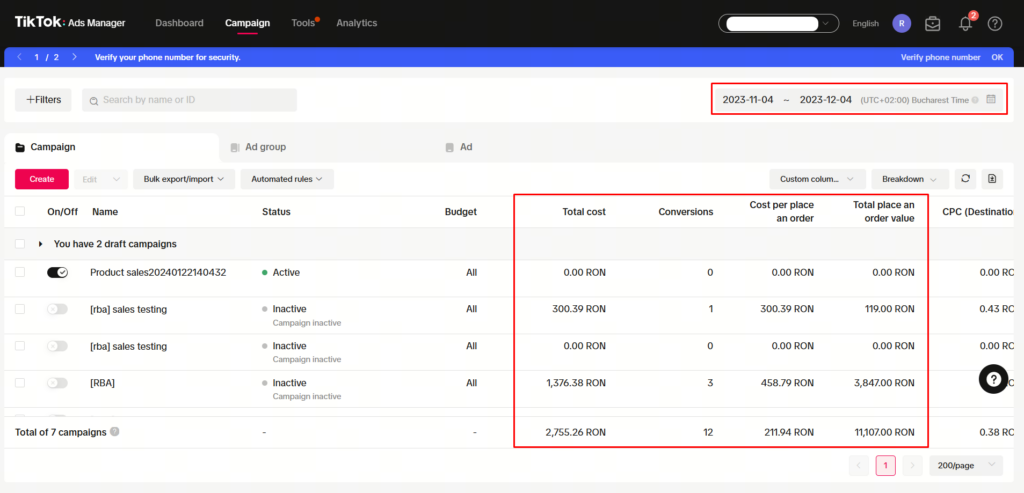Screen dimensions: 1024x493
Task: Go to next banner message arrow
Action: [x=74, y=57]
